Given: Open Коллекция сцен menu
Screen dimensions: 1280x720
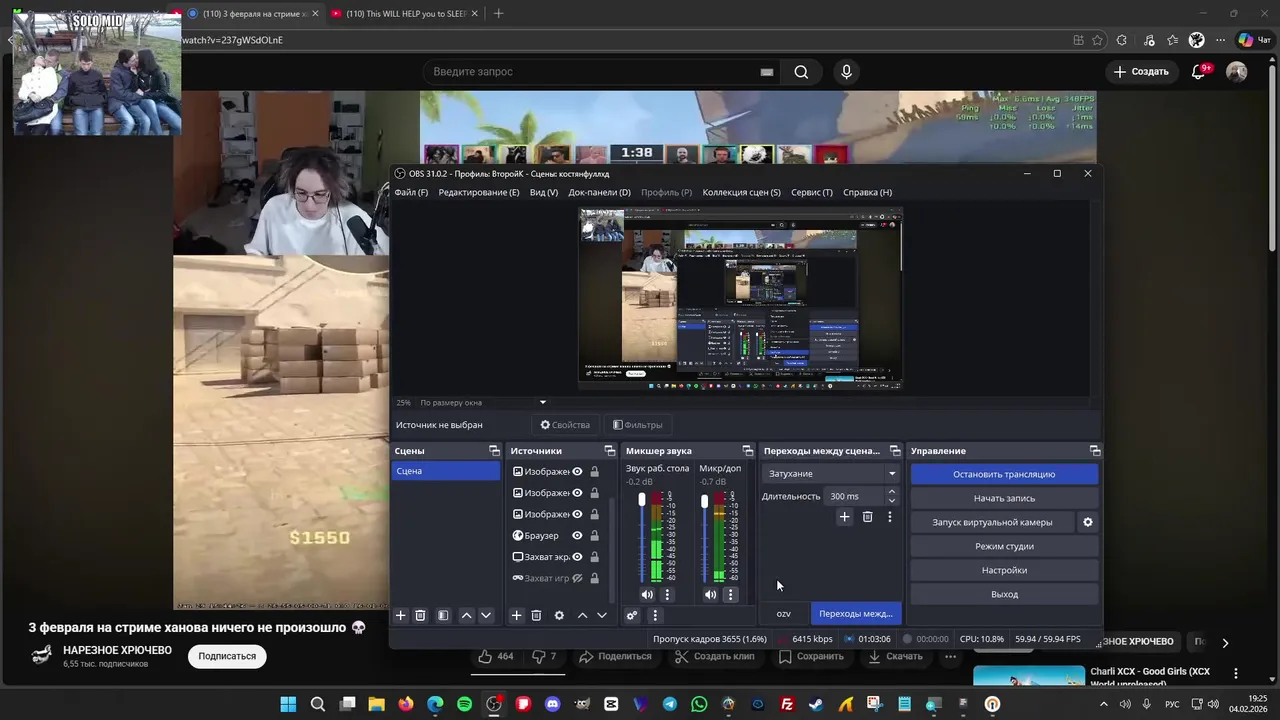Looking at the screenshot, I should 741,192.
